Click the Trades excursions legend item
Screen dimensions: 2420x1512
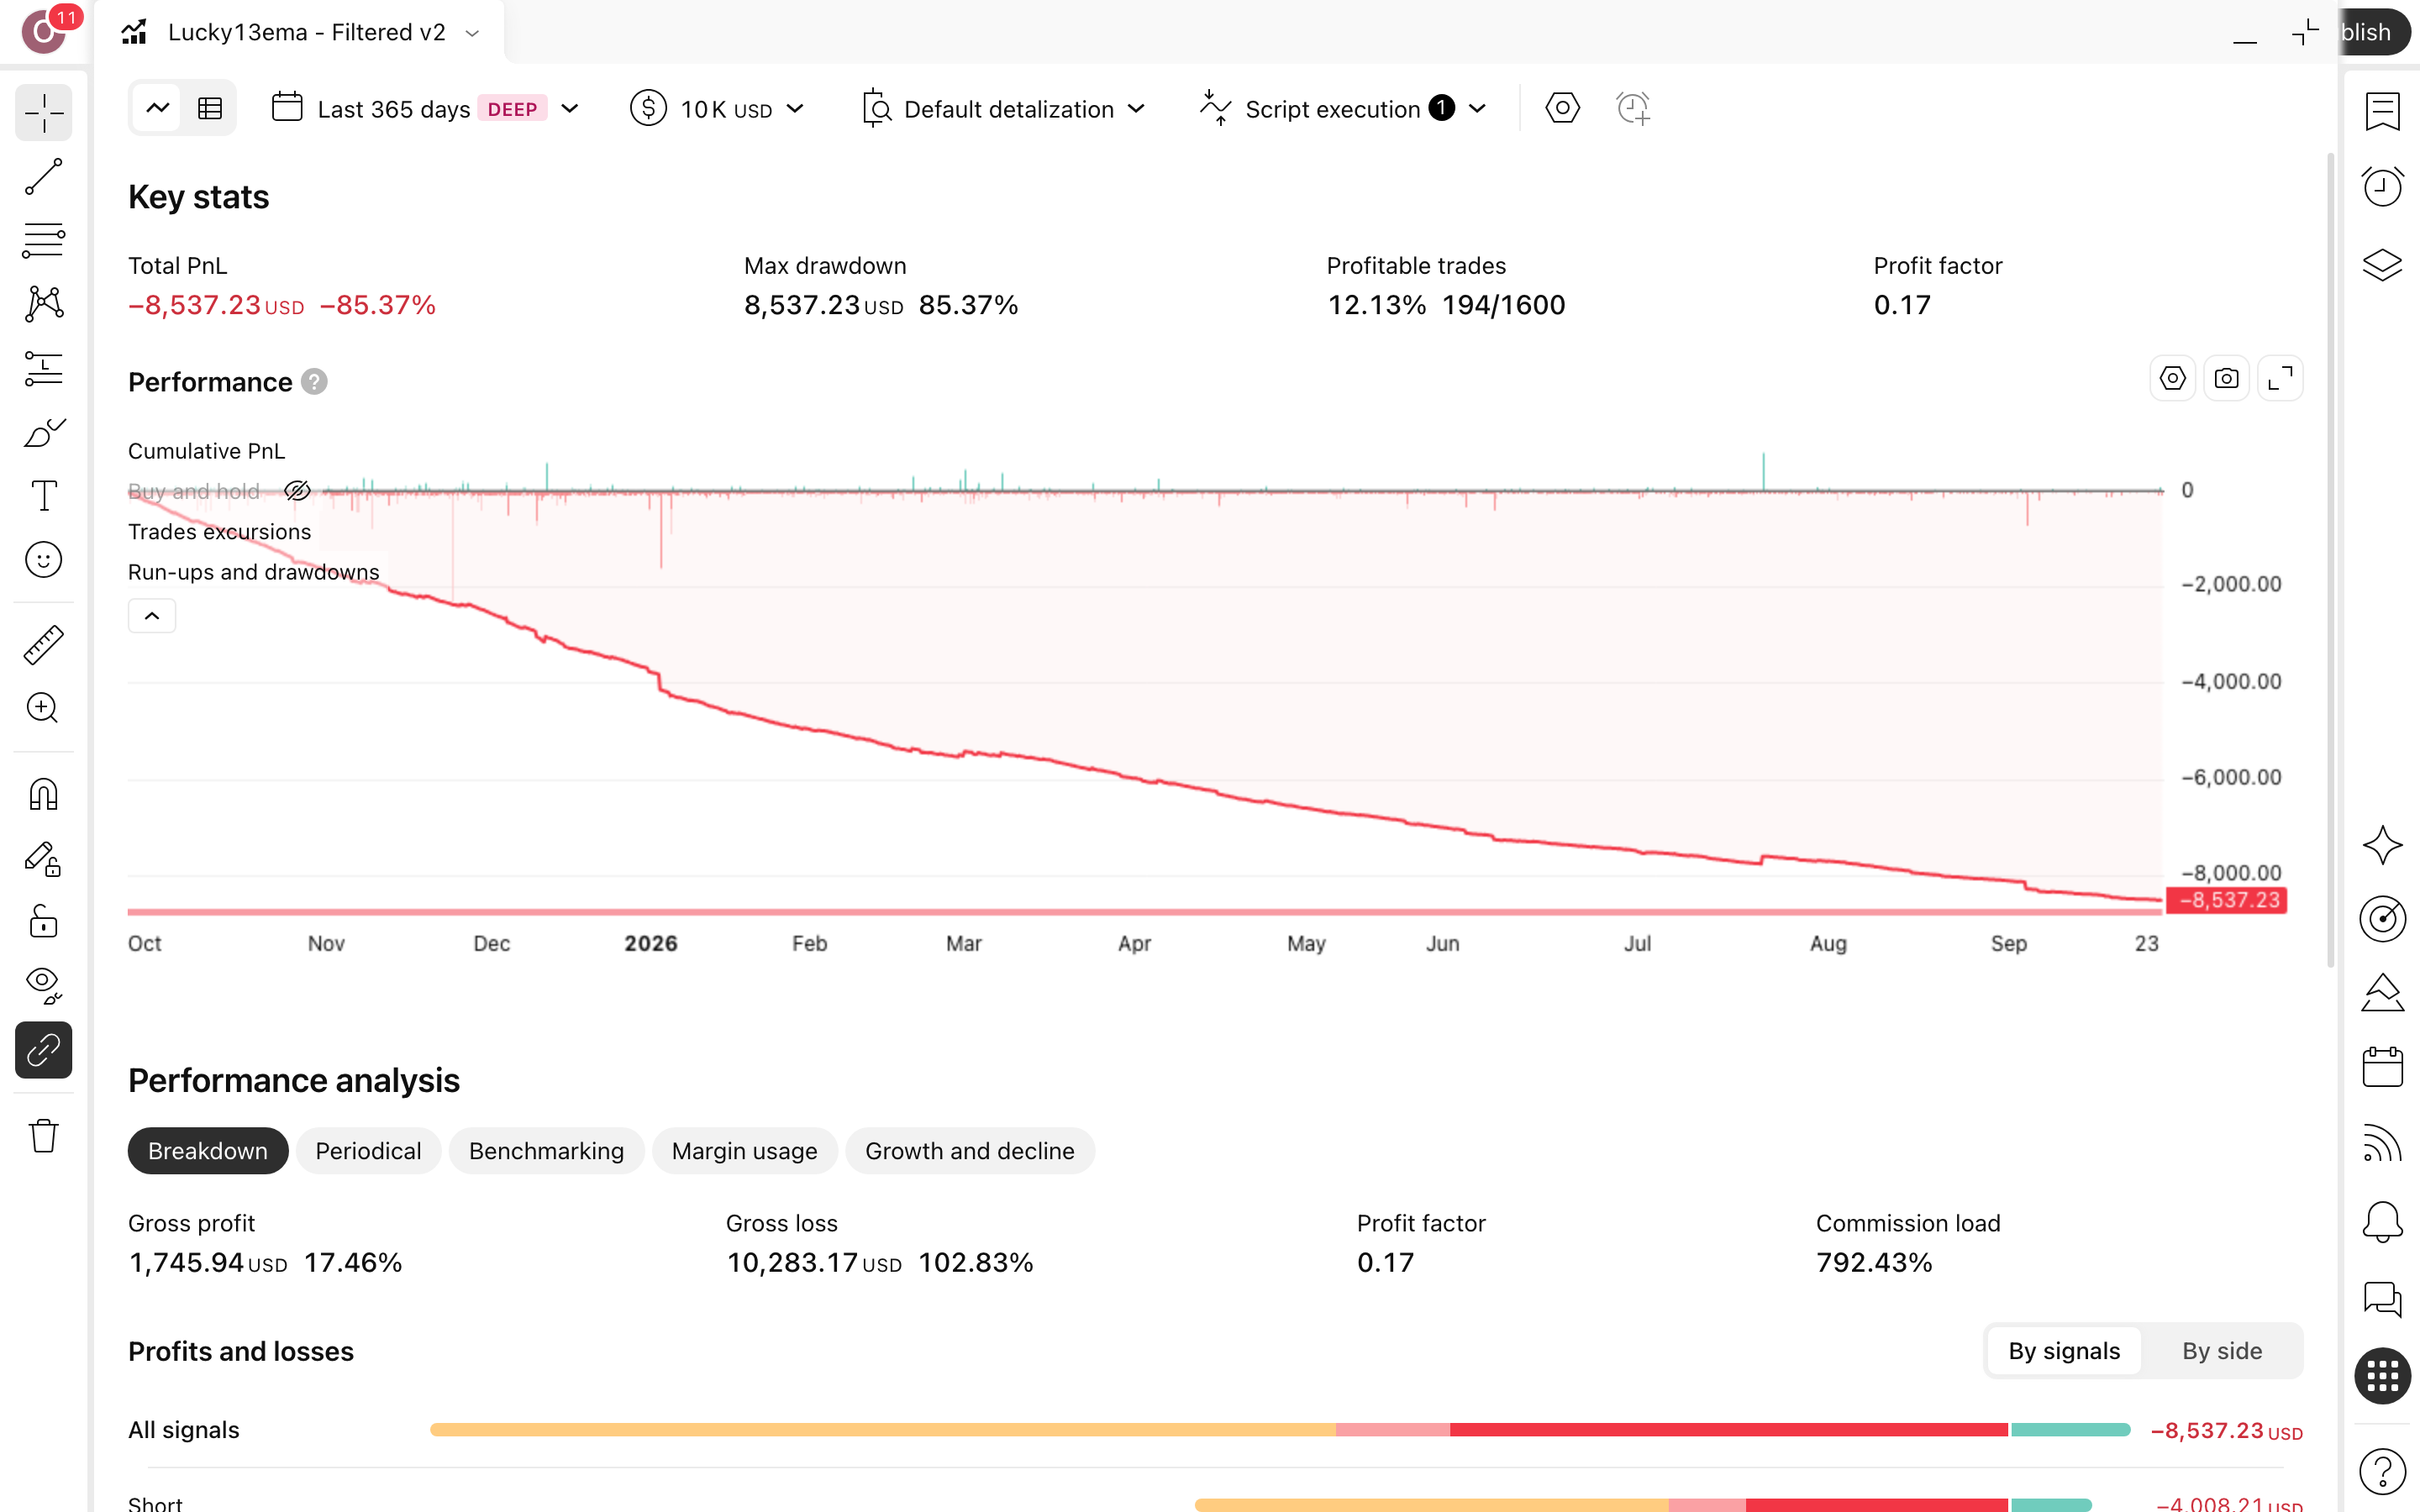(219, 532)
